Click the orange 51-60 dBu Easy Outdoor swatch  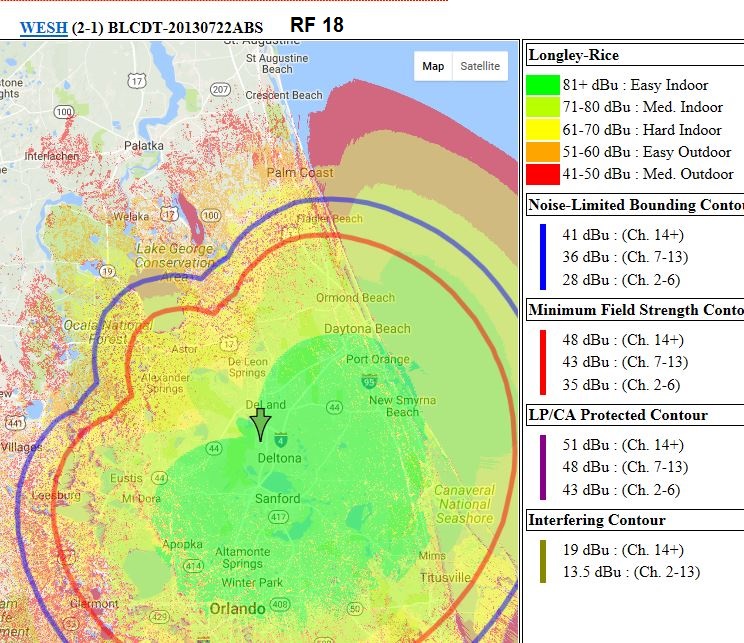542,152
